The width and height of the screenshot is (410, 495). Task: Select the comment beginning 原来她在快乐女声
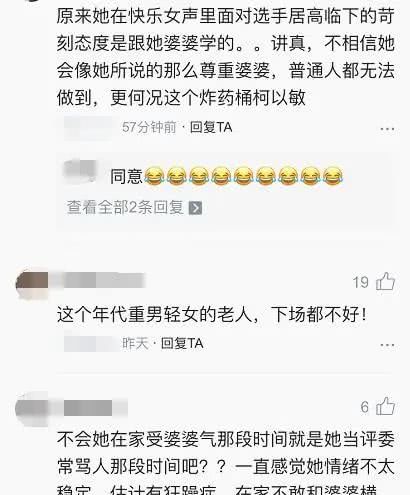(x=226, y=57)
